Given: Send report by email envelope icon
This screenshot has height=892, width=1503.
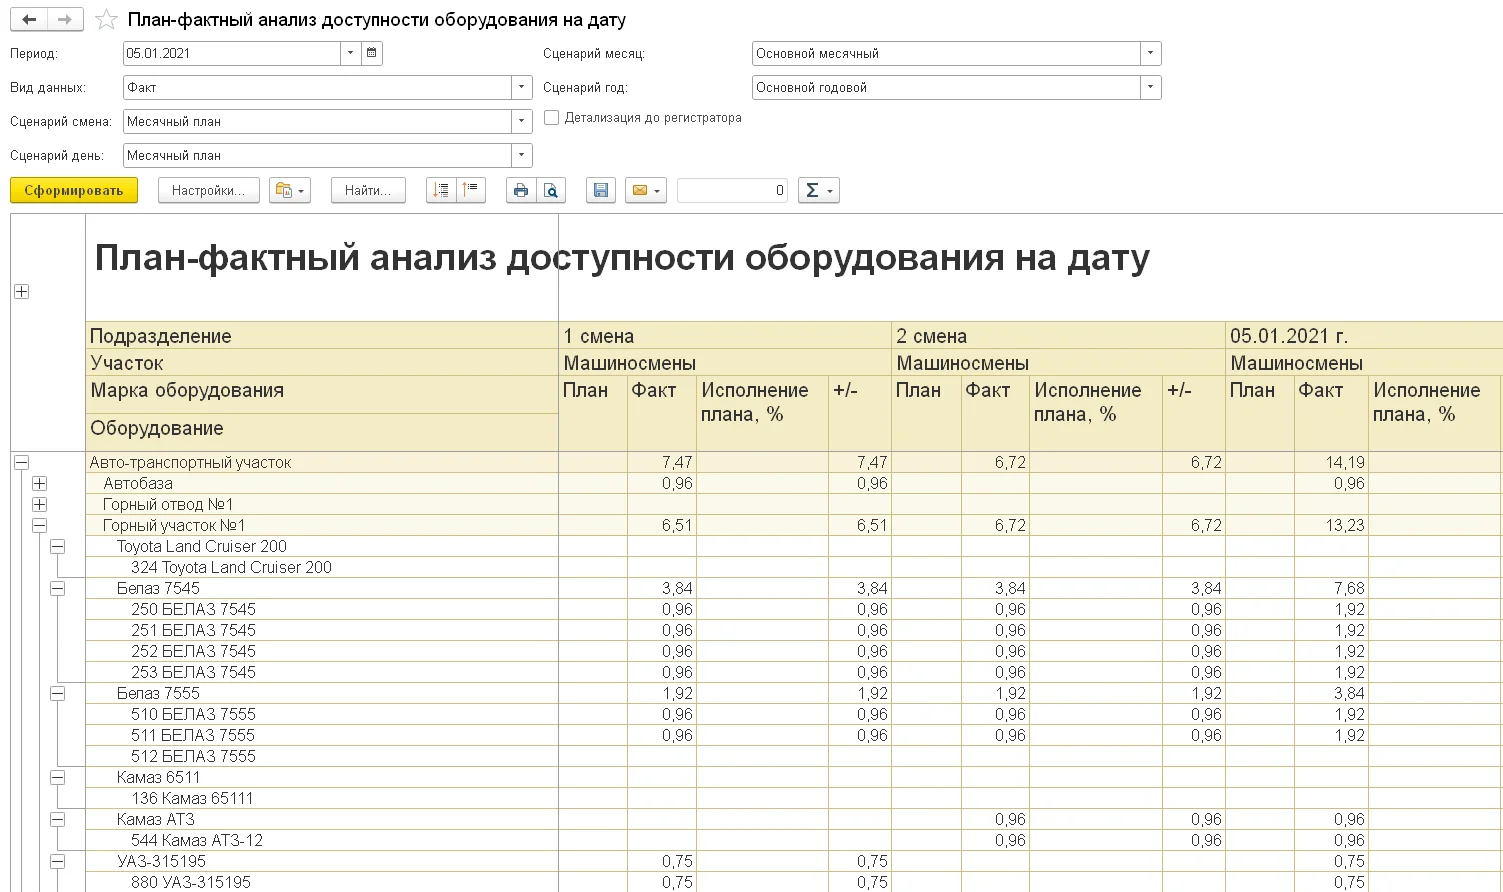Looking at the screenshot, I should (646, 190).
